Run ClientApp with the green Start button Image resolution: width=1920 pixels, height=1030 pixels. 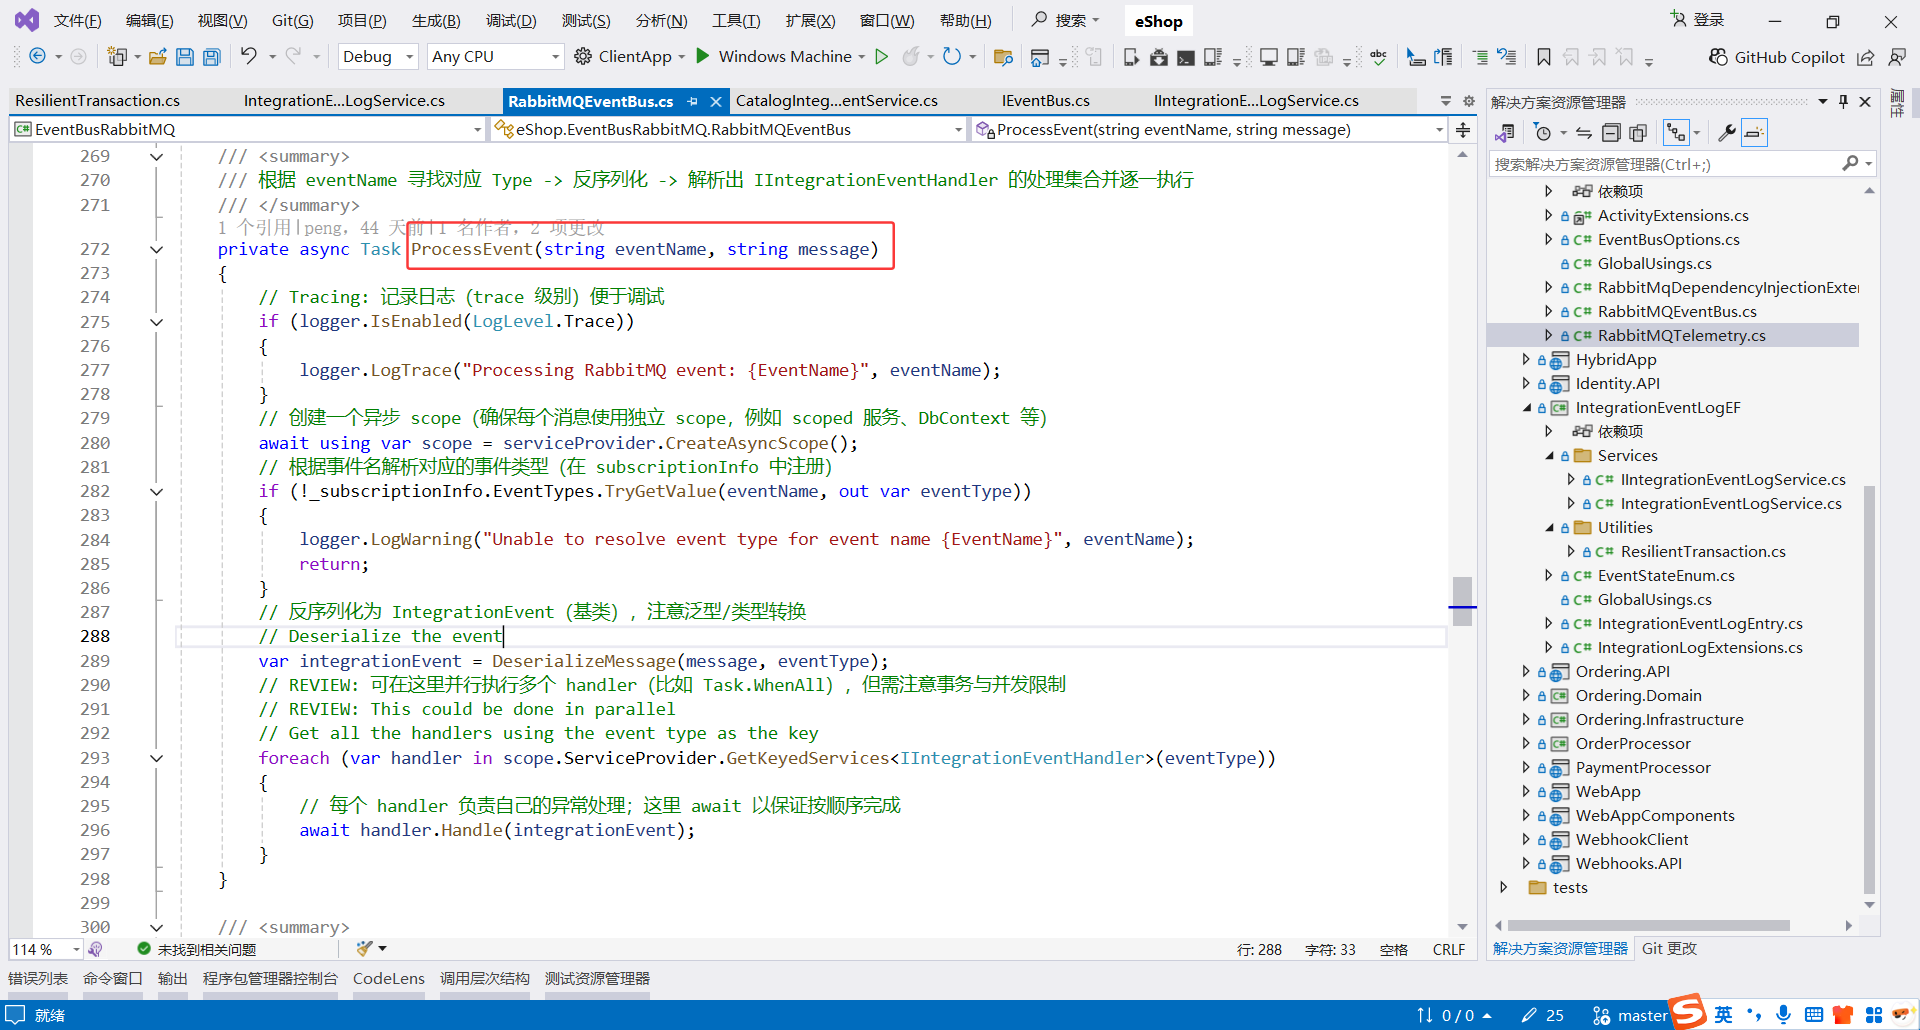pos(703,56)
